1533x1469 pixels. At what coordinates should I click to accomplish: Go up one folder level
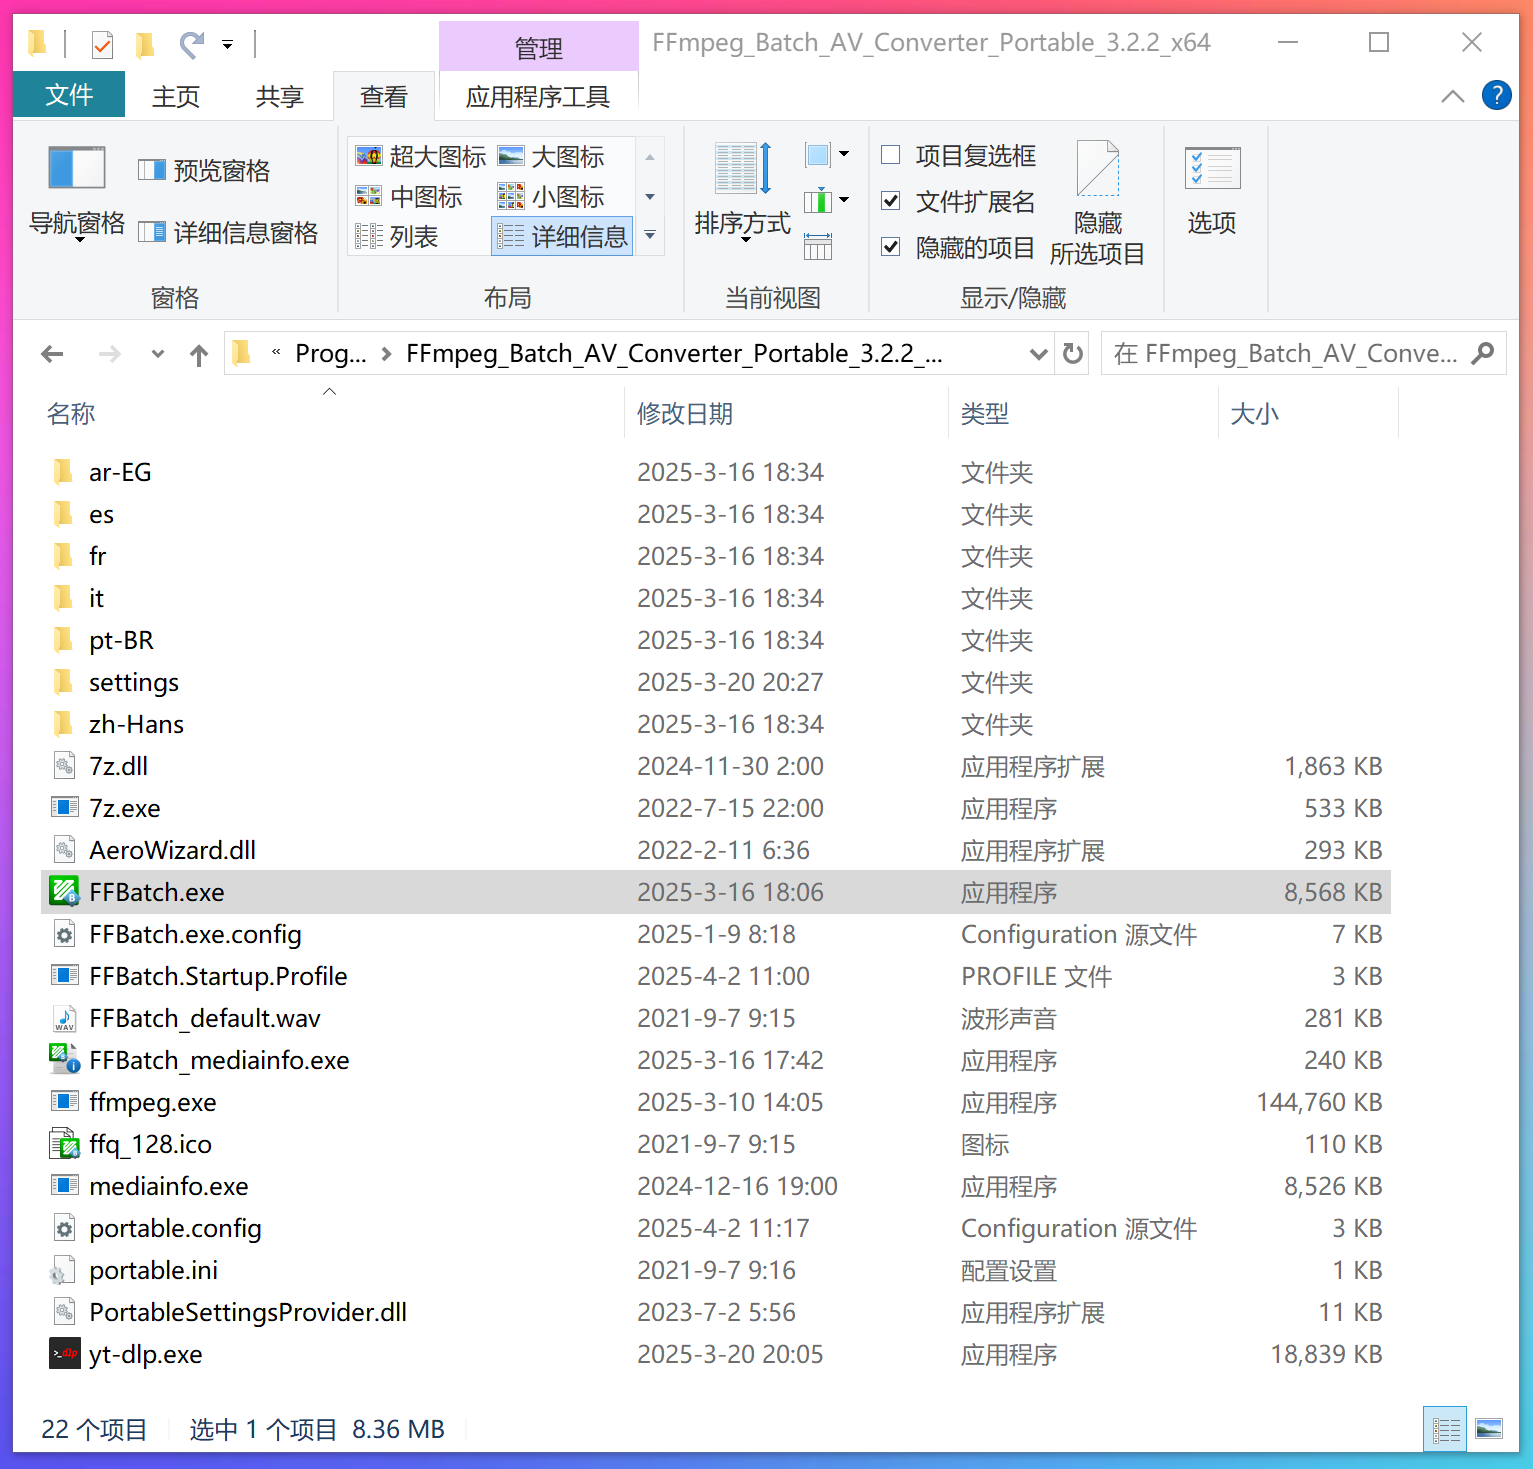[199, 355]
